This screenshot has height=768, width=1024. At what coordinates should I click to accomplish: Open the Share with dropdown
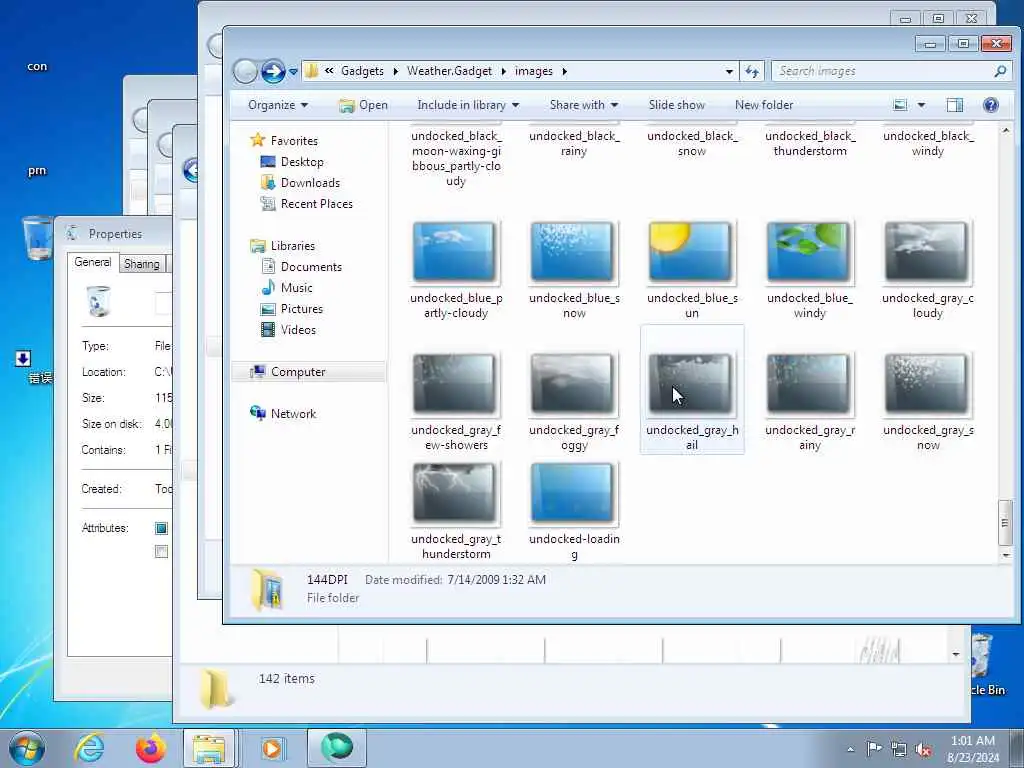[583, 105]
